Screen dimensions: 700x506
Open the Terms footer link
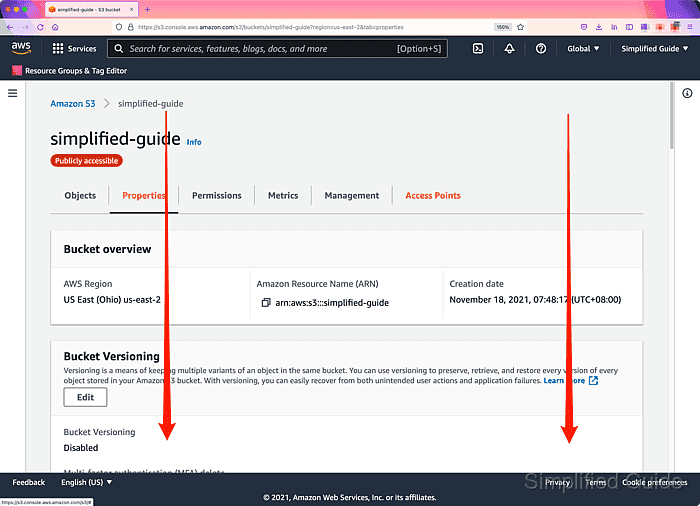pos(596,482)
